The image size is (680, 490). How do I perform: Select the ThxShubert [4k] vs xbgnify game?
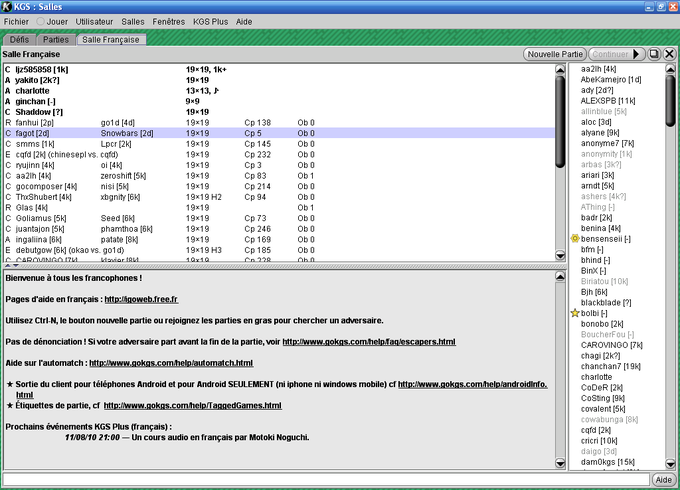tap(279, 197)
